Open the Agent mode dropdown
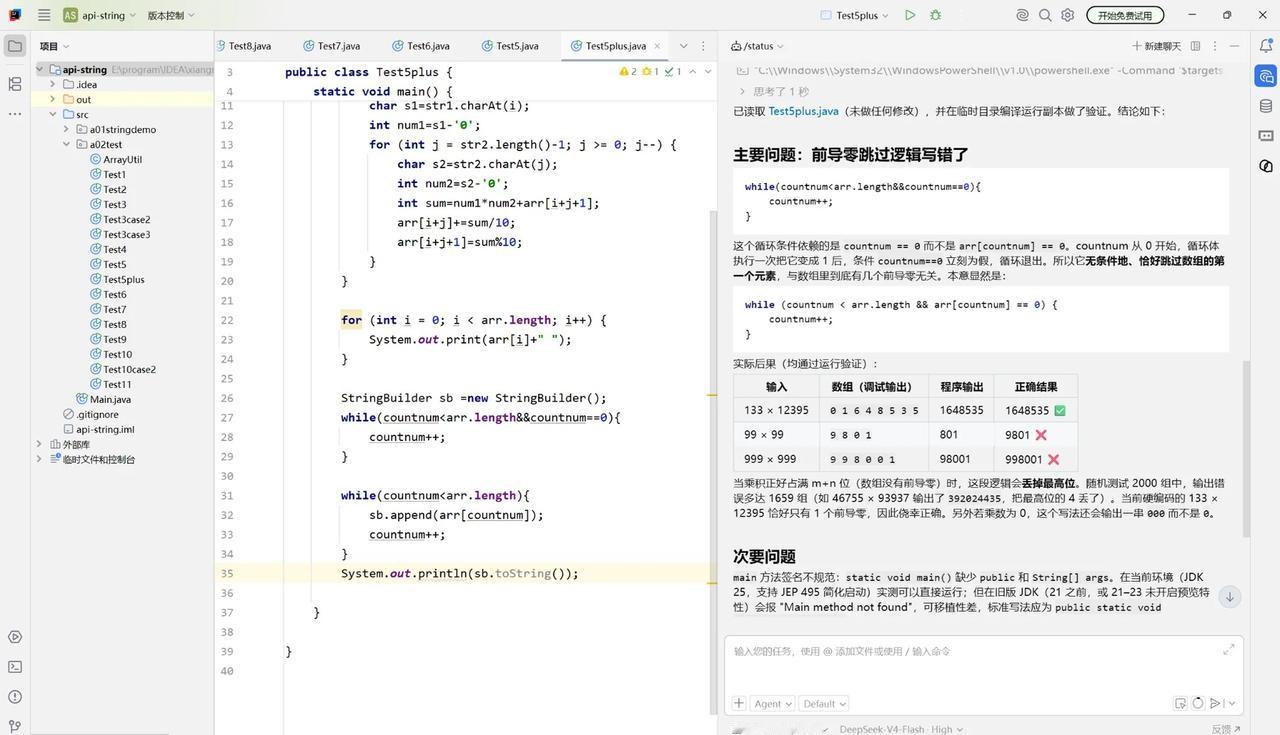1280x735 pixels. pos(772,703)
